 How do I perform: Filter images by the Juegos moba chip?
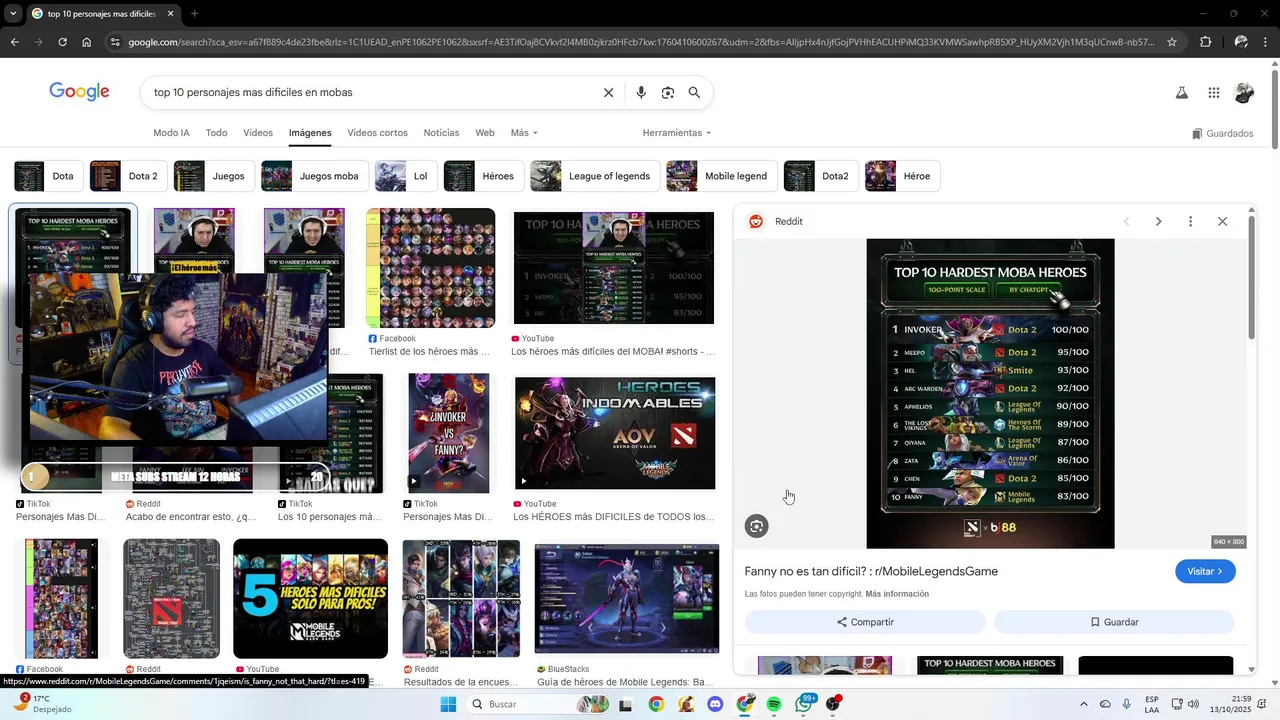(x=314, y=176)
